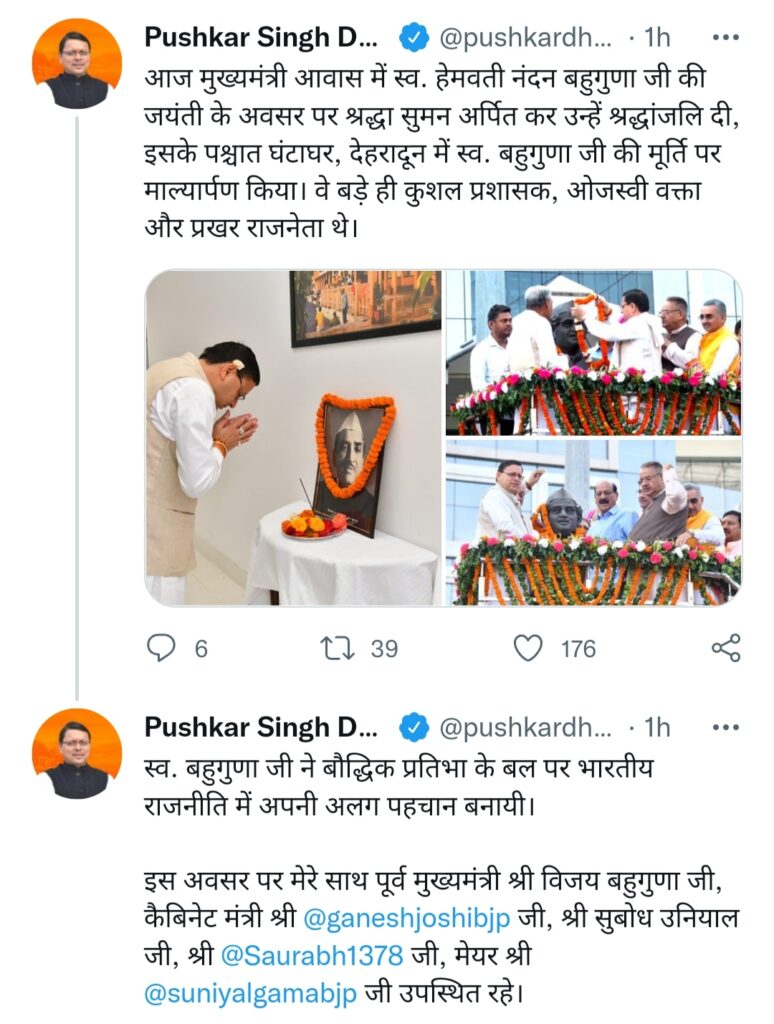Open the three-dot menu on first tweet
This screenshot has width=774, height=1024.
click(x=725, y=38)
